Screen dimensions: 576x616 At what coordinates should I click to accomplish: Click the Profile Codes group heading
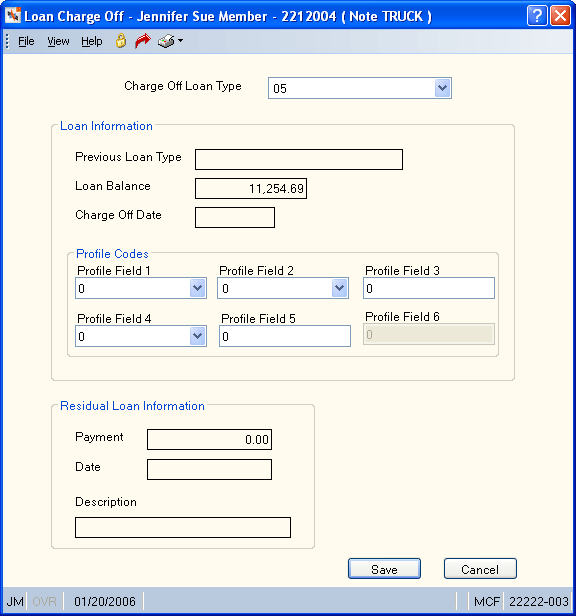tap(112, 253)
